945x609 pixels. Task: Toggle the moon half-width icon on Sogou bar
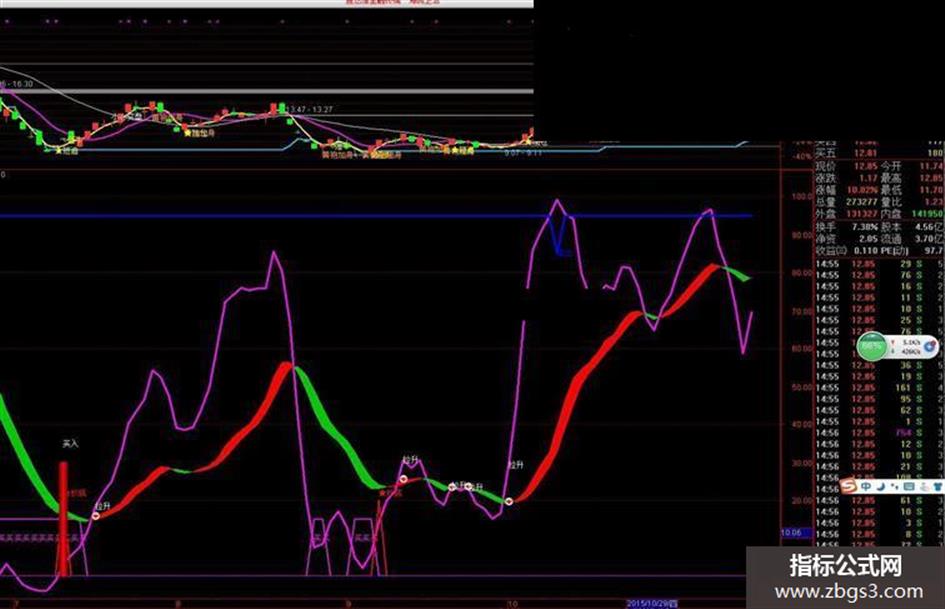(x=881, y=487)
